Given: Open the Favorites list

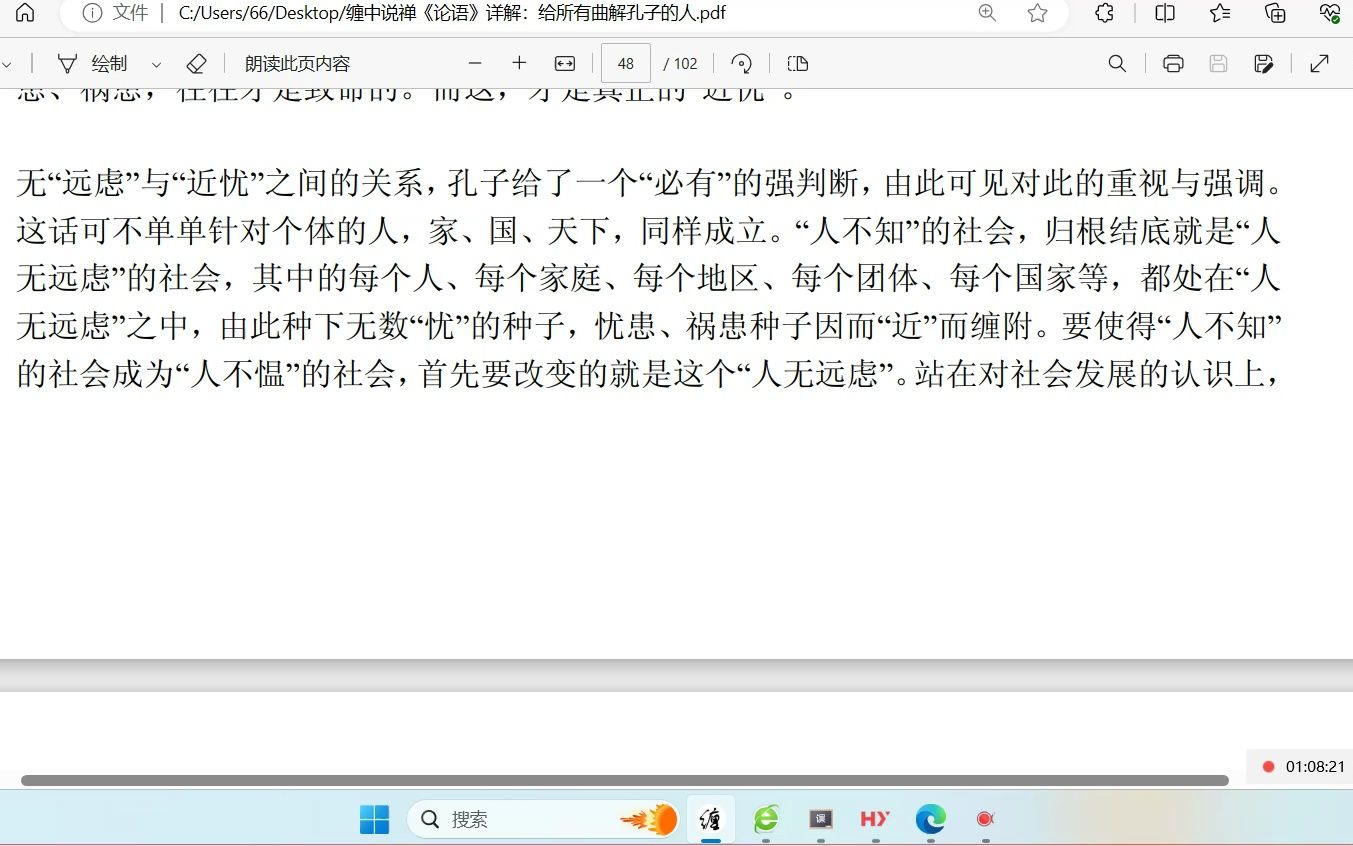Looking at the screenshot, I should [1220, 13].
